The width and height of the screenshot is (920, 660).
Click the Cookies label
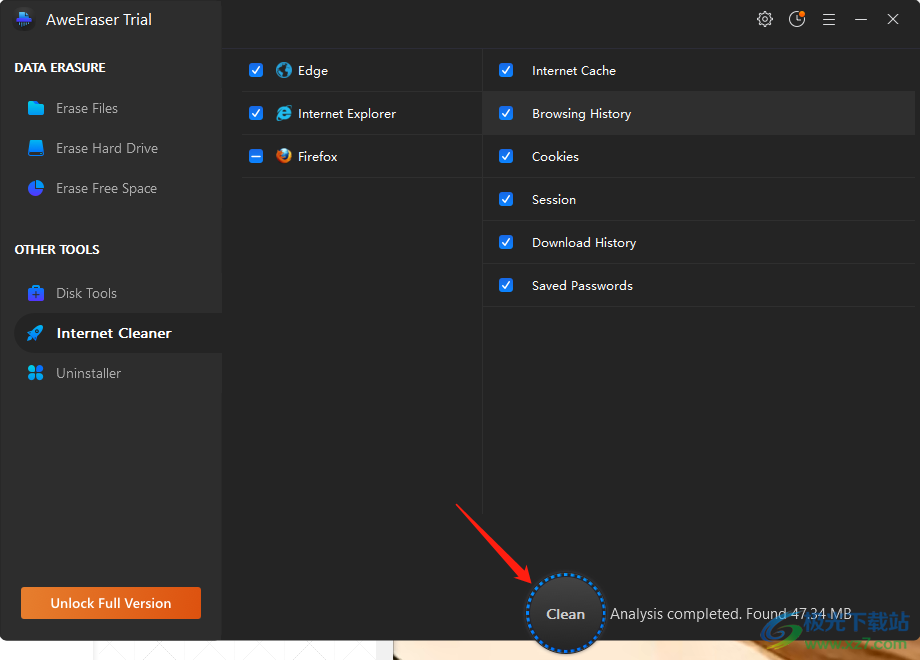point(555,157)
